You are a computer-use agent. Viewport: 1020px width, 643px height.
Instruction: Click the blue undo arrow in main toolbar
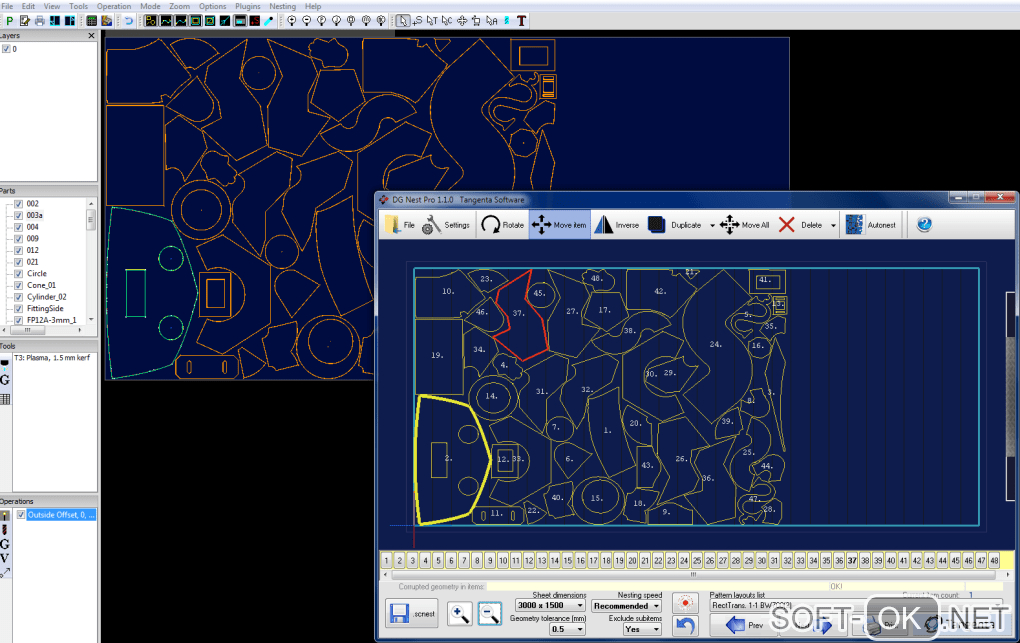(x=128, y=21)
